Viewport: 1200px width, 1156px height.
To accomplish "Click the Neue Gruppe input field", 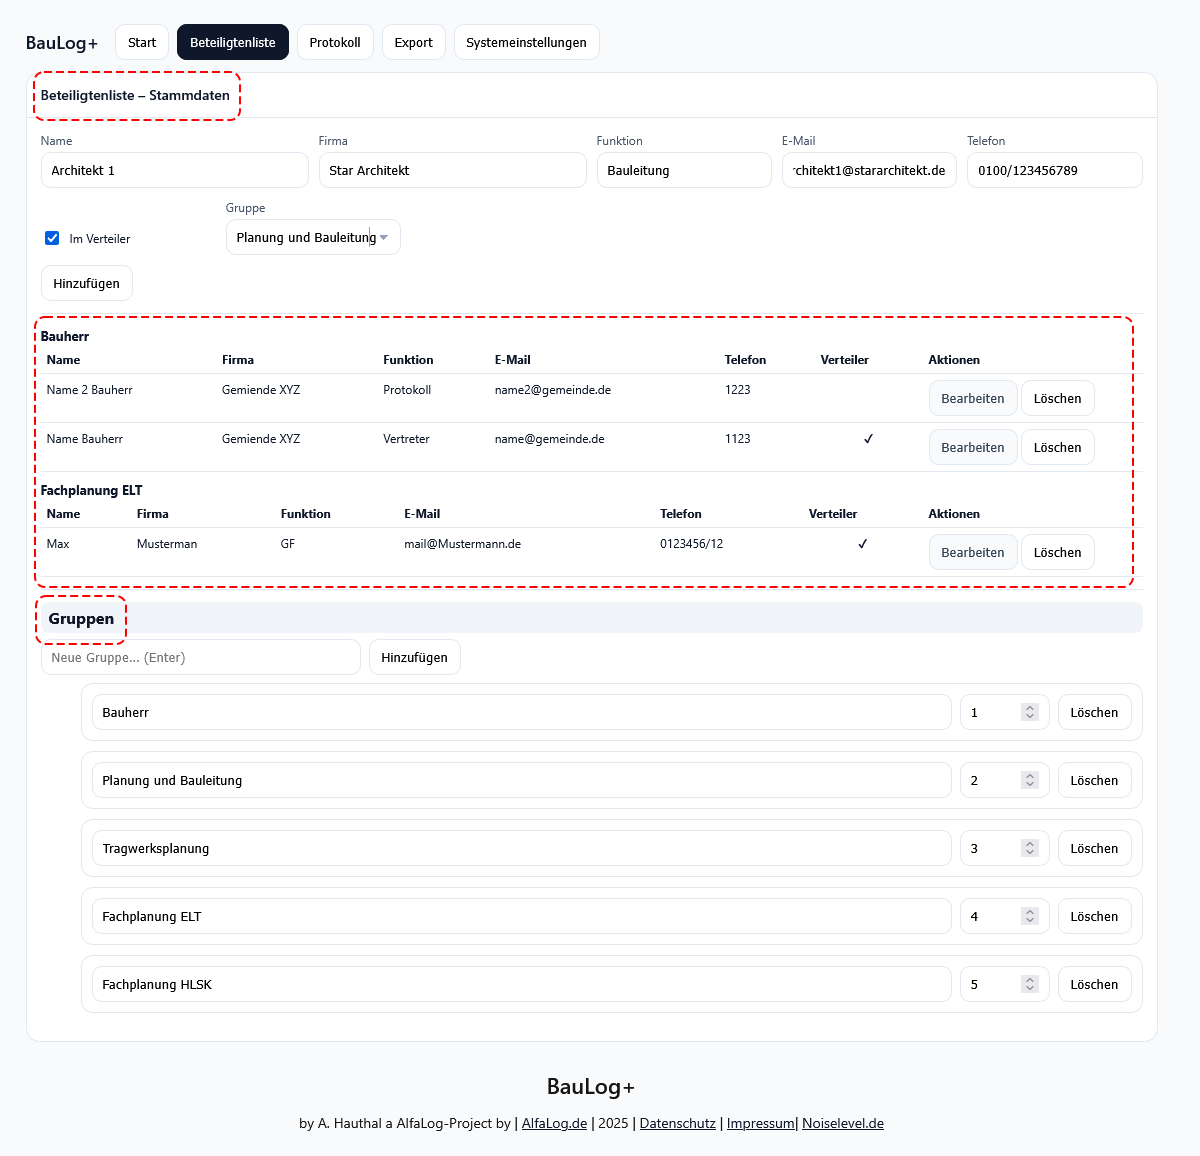I will 201,657.
